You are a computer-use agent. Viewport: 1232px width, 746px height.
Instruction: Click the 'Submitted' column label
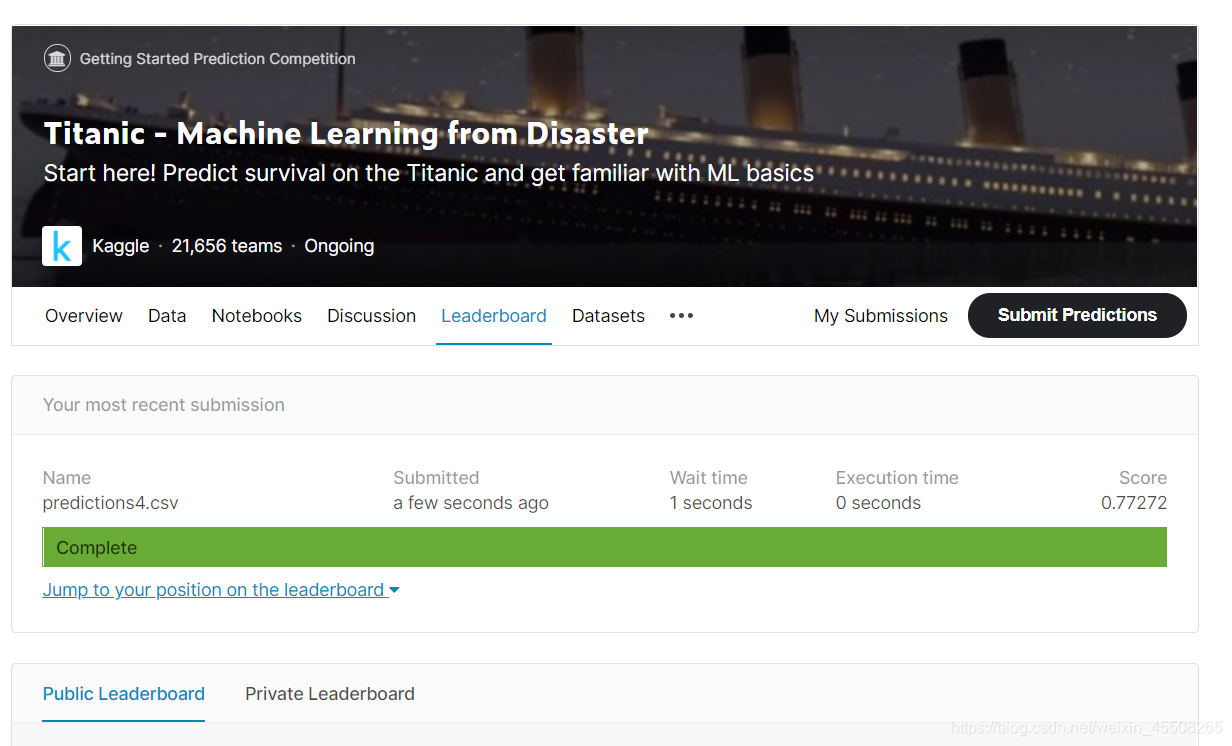(436, 478)
